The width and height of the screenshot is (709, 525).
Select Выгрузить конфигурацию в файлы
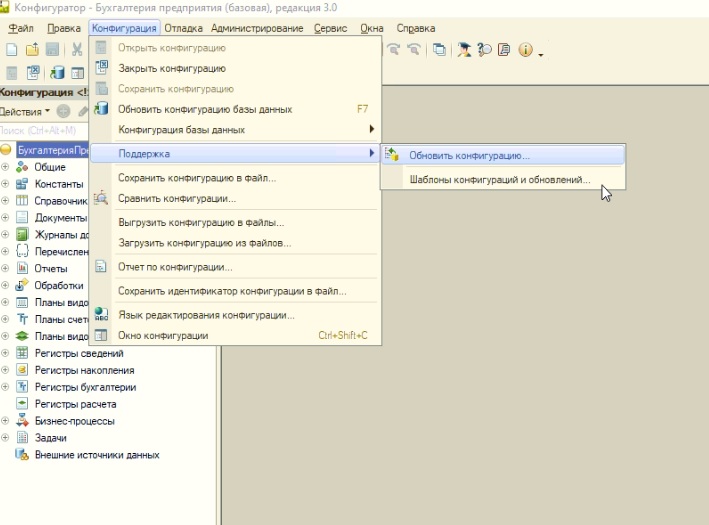(235, 222)
